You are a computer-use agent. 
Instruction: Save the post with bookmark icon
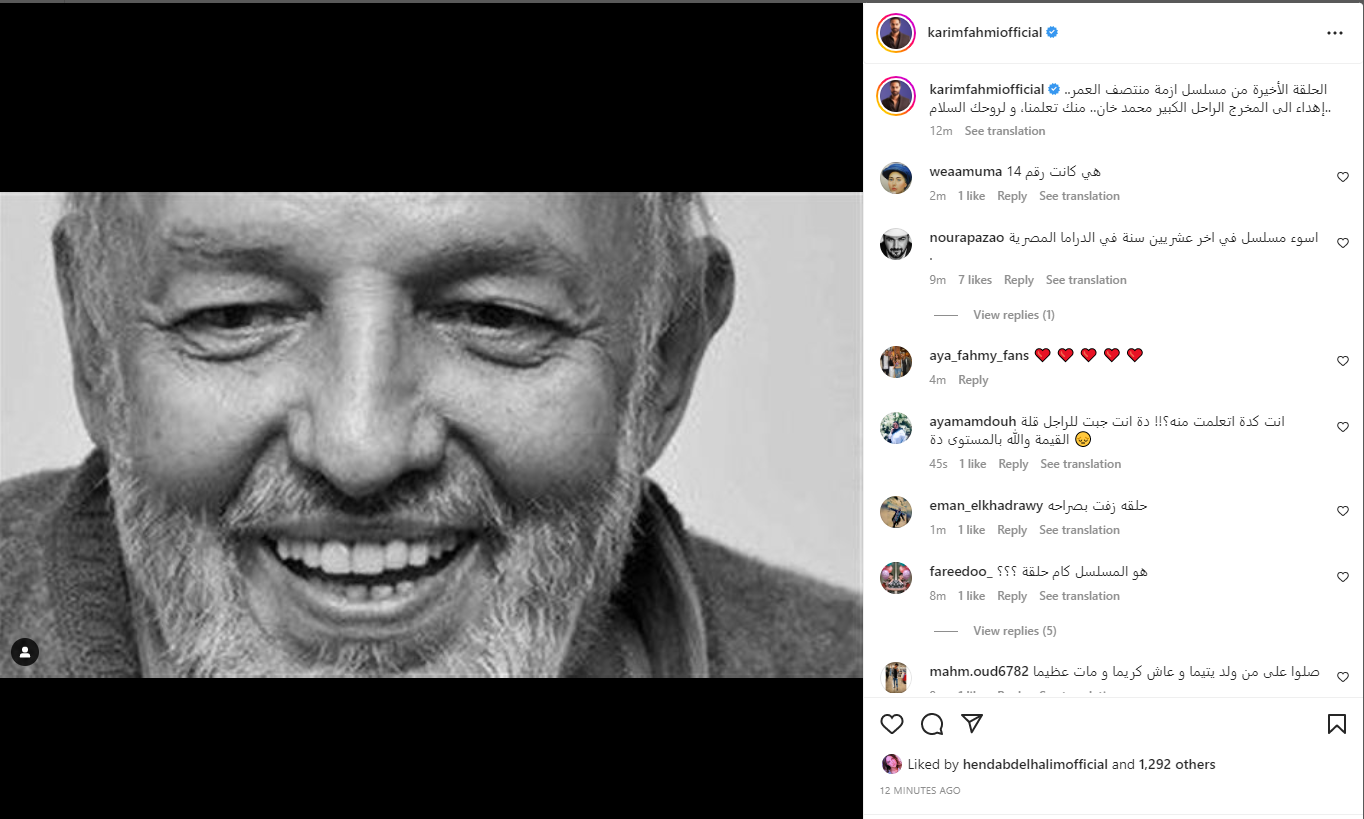[x=1336, y=724]
